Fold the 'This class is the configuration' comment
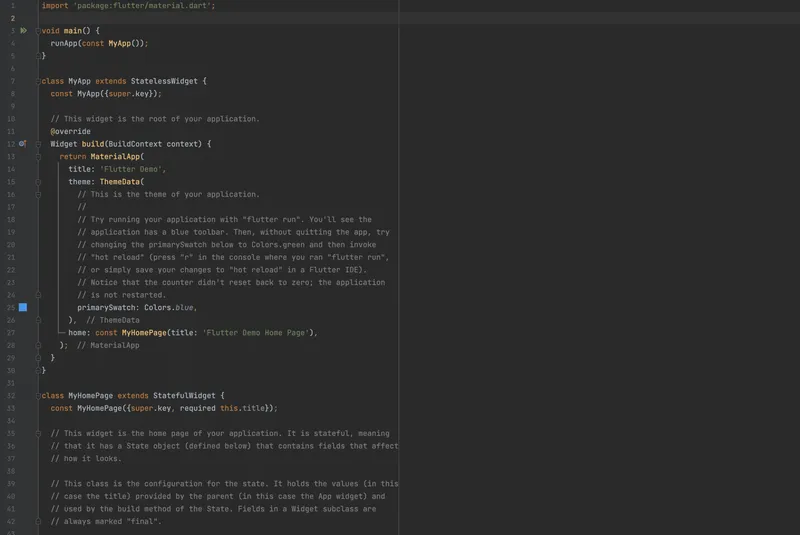The width and height of the screenshot is (800, 535). [38, 484]
